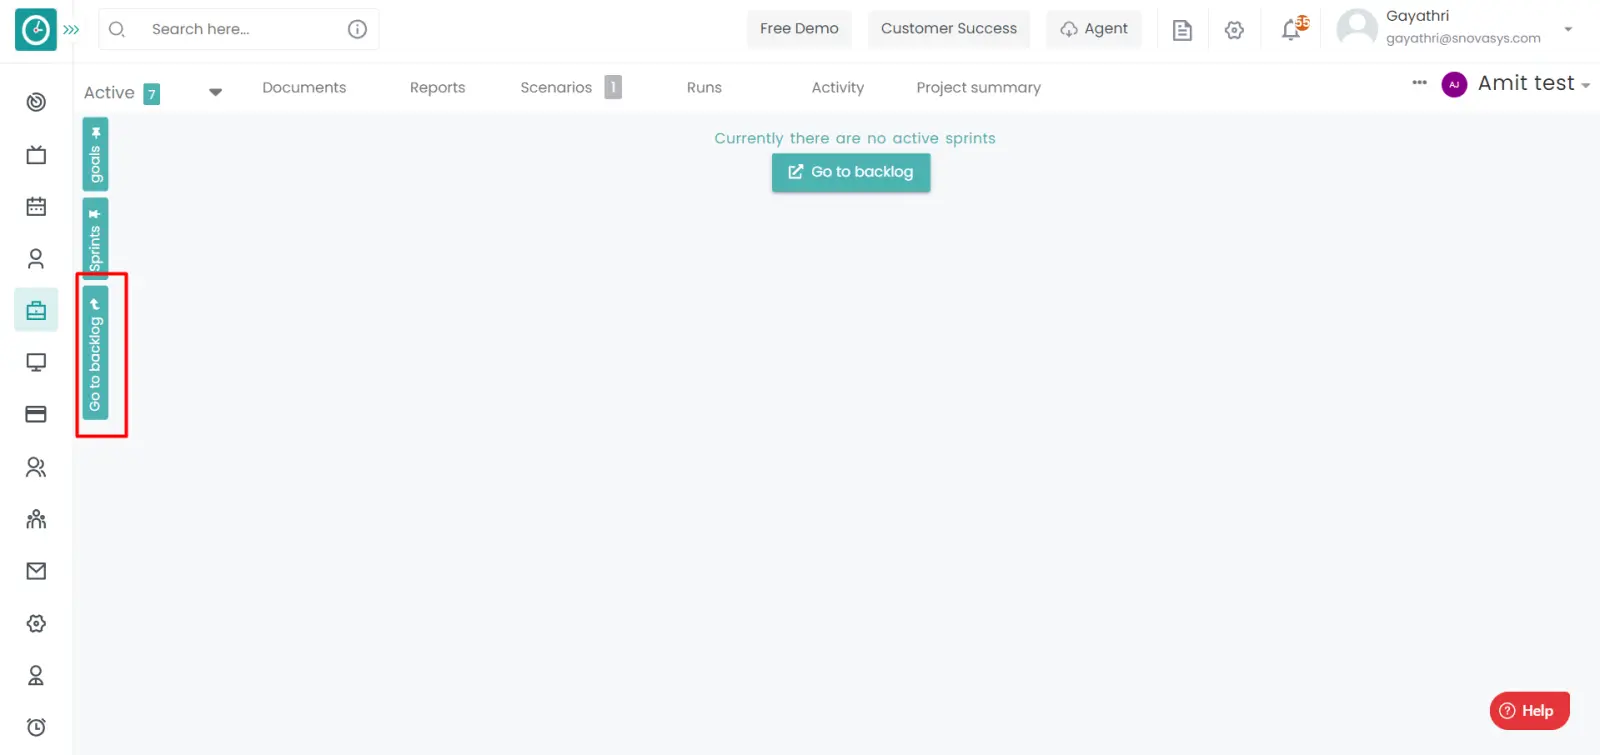Expand the sidebar with chevron arrows
The image size is (1600, 755).
click(x=71, y=30)
